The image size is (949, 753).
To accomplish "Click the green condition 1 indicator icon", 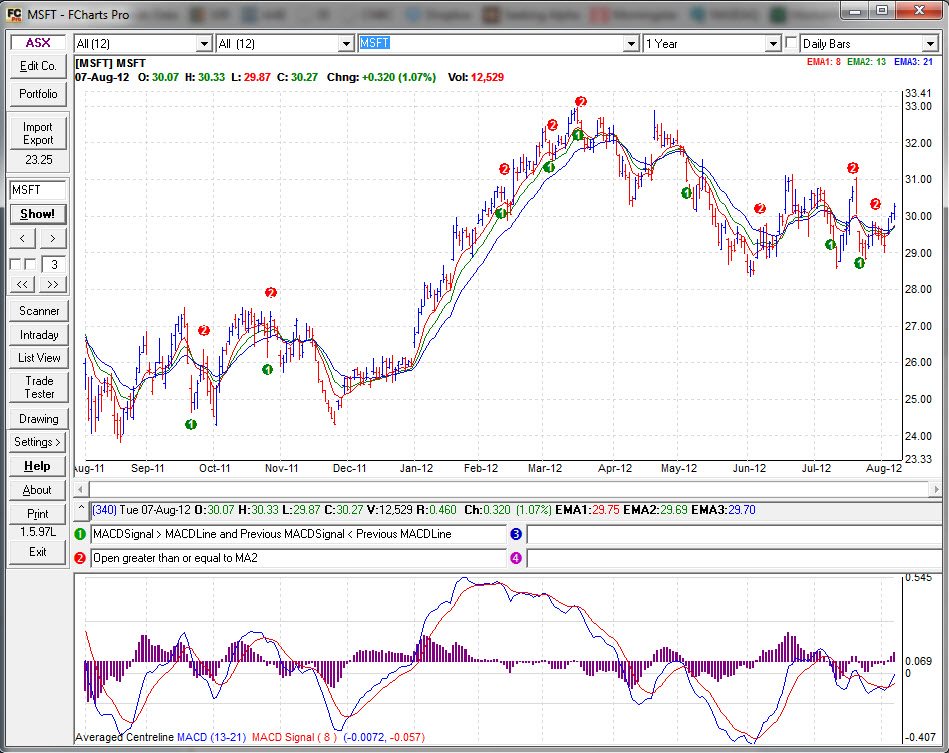I will point(80,534).
